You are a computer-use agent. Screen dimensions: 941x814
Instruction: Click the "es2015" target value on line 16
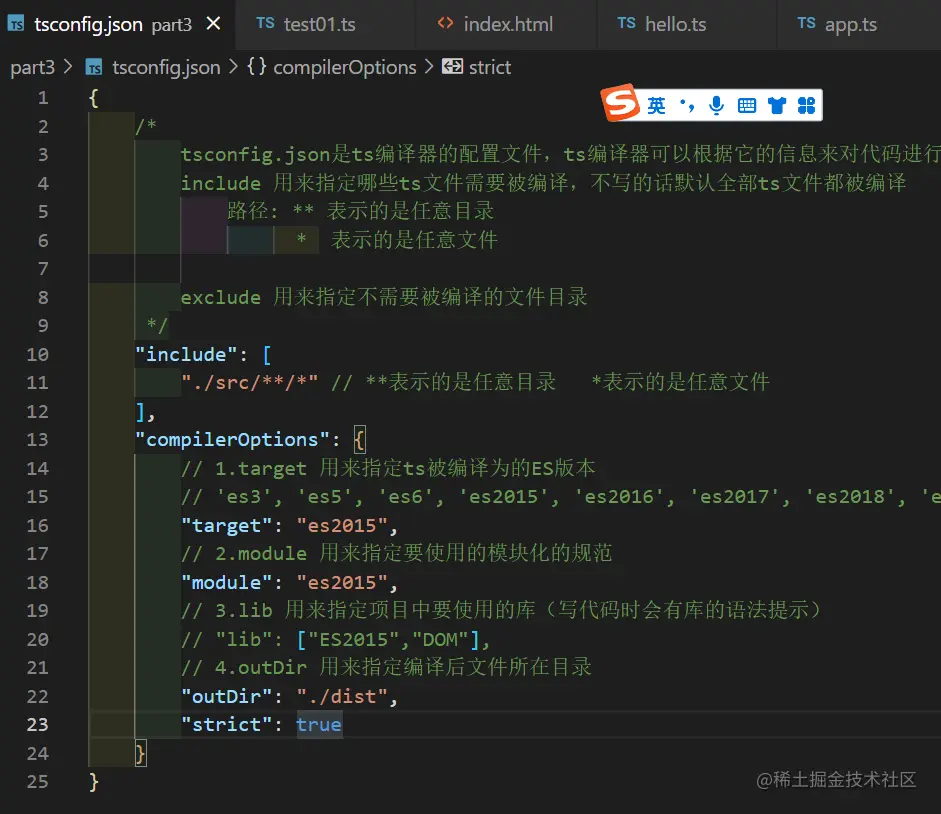342,525
